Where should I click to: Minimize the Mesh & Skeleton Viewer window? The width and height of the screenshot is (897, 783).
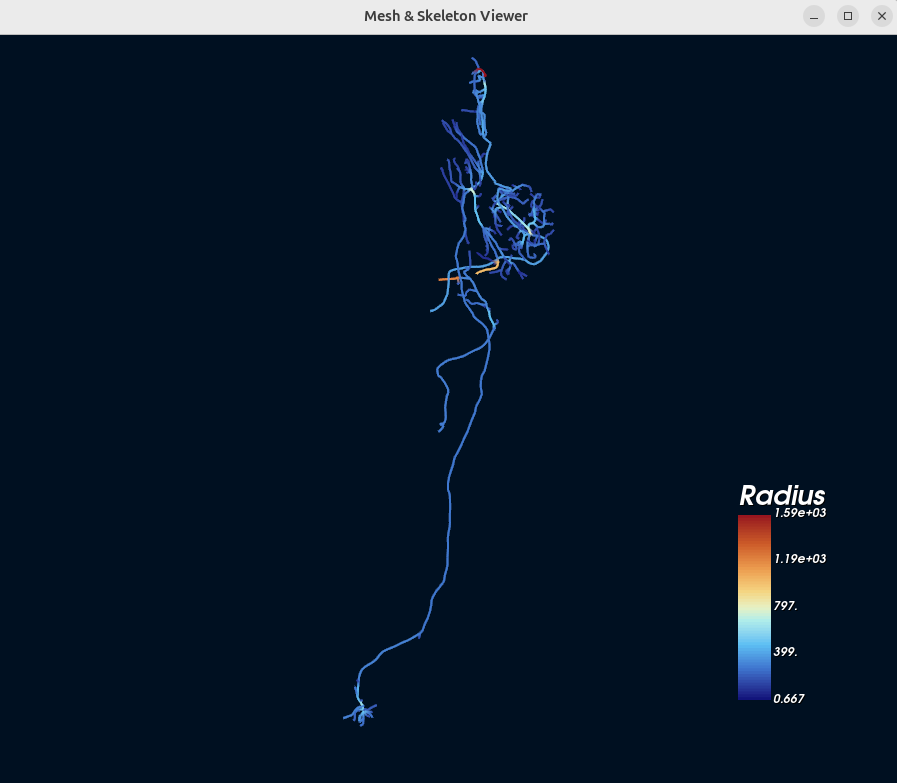(x=813, y=16)
